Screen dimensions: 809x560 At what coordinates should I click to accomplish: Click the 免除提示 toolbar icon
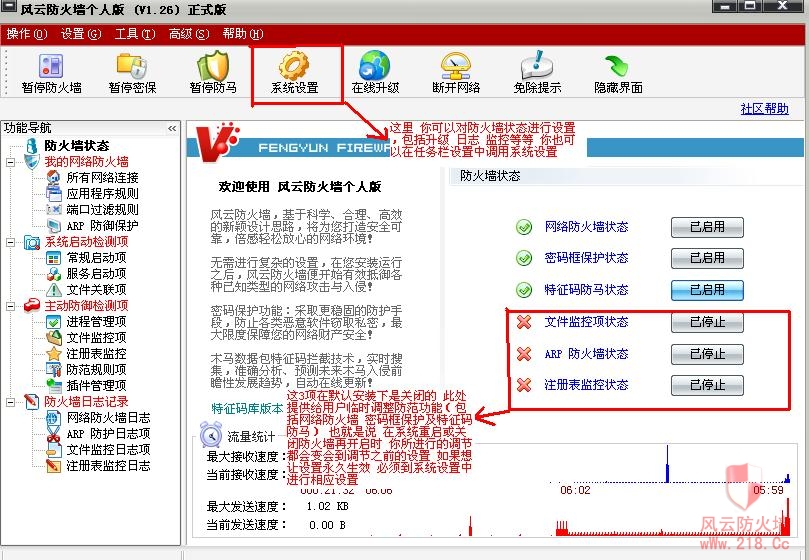(x=537, y=66)
